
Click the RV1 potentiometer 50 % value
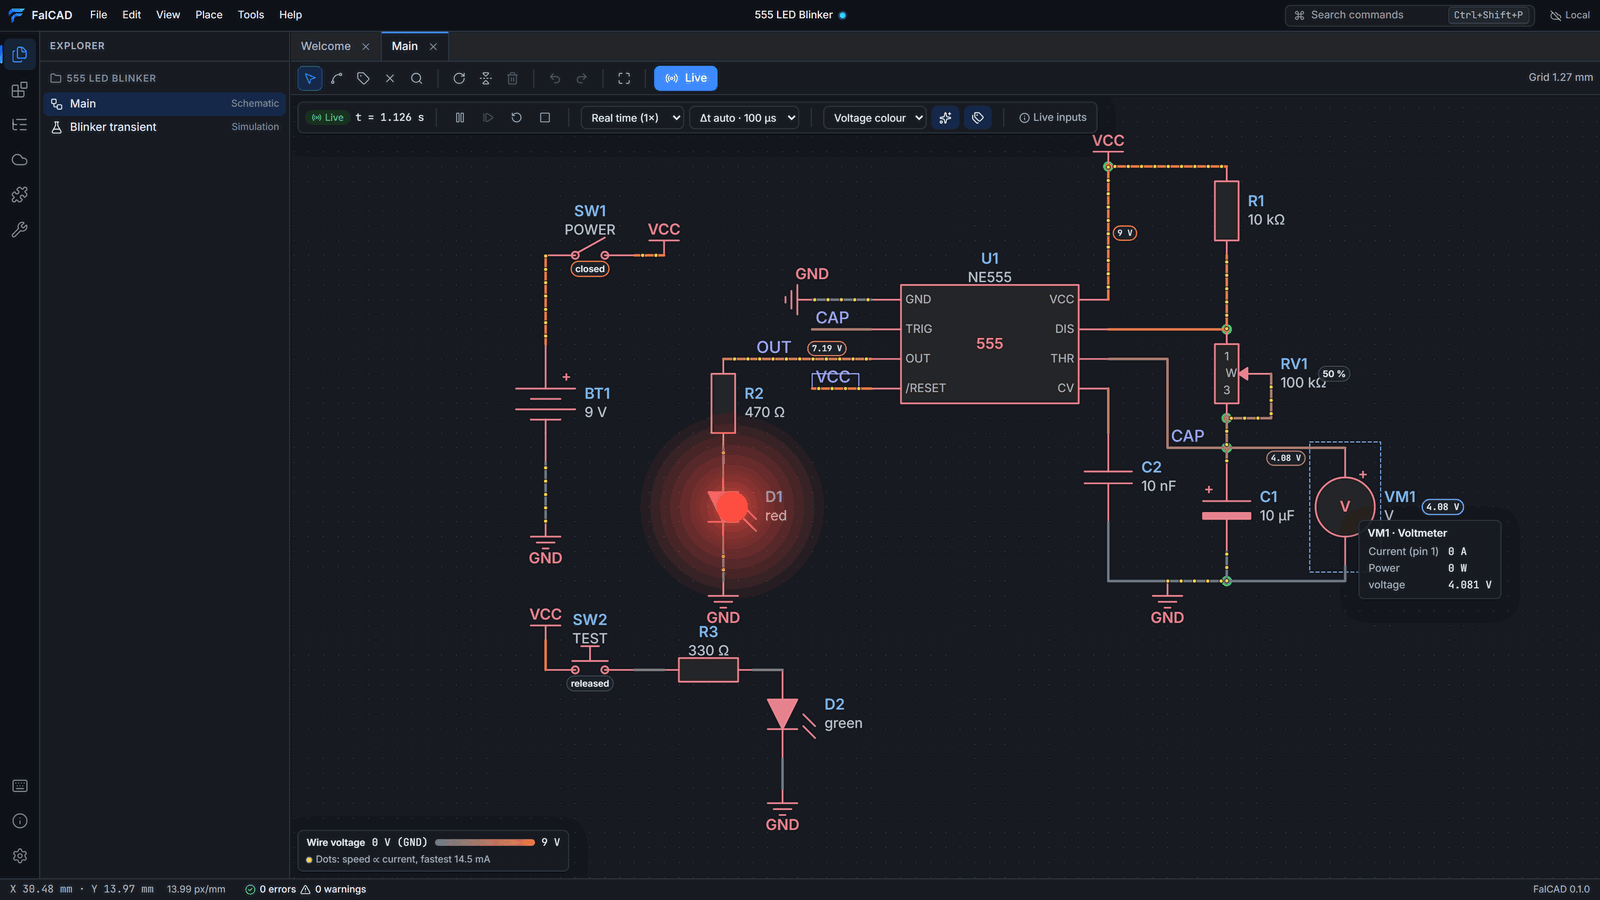pyautogui.click(x=1334, y=374)
